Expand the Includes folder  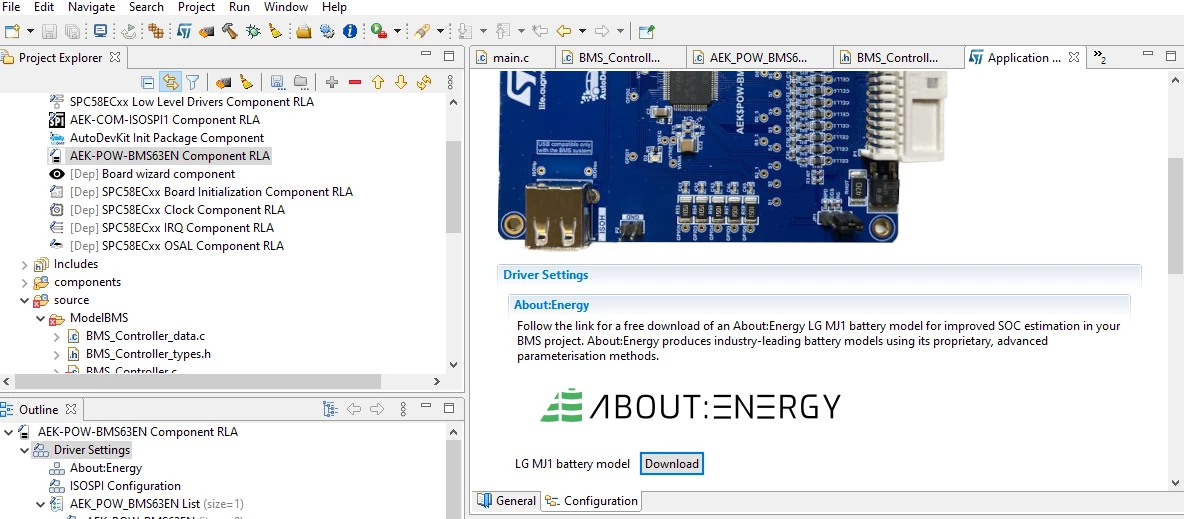(x=24, y=264)
